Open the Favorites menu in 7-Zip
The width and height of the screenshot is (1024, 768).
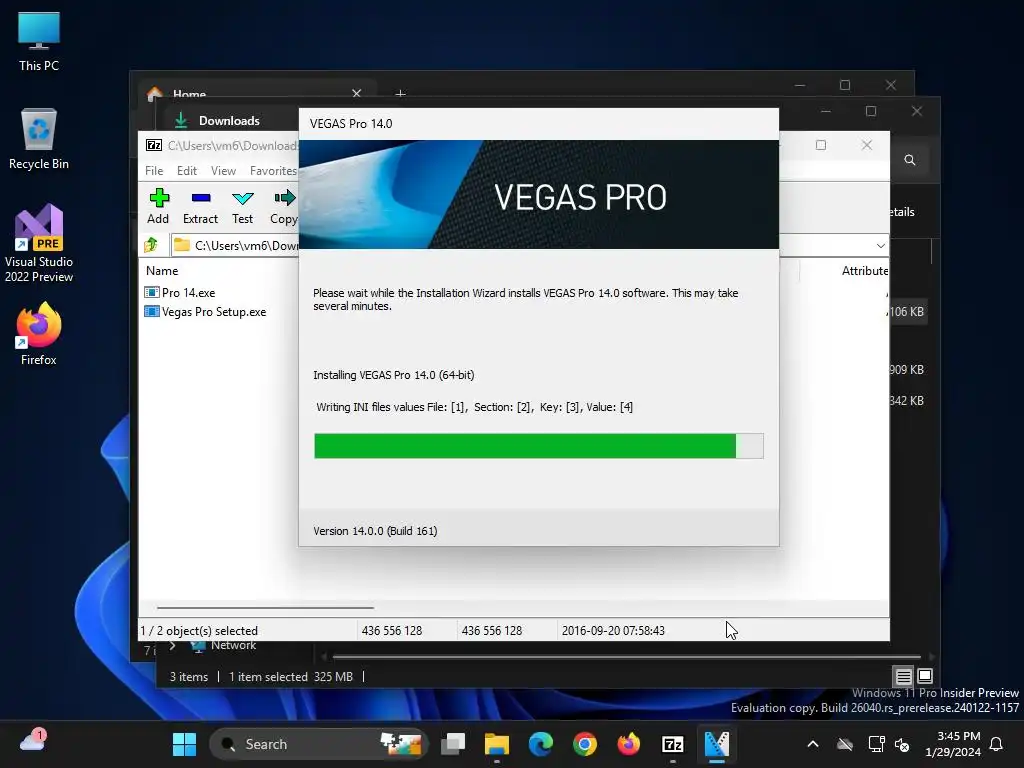click(273, 170)
